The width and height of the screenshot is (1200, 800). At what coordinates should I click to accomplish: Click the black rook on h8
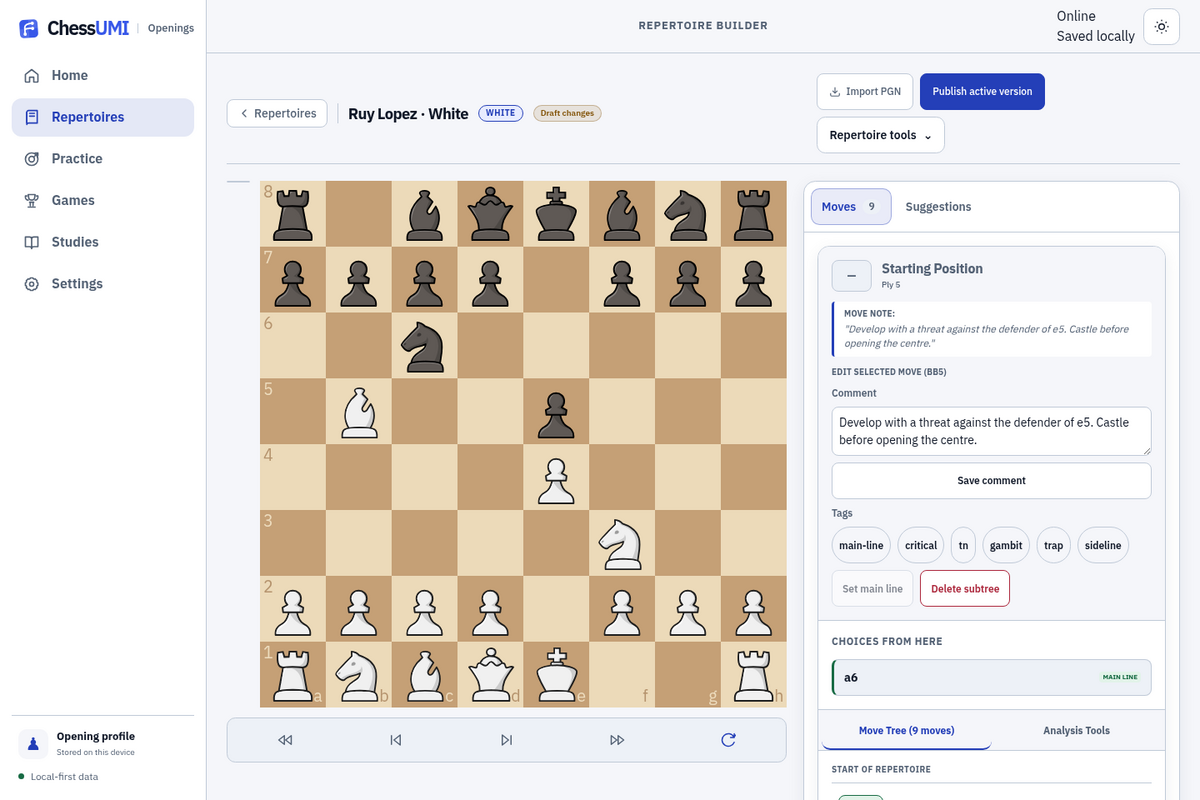[753, 213]
